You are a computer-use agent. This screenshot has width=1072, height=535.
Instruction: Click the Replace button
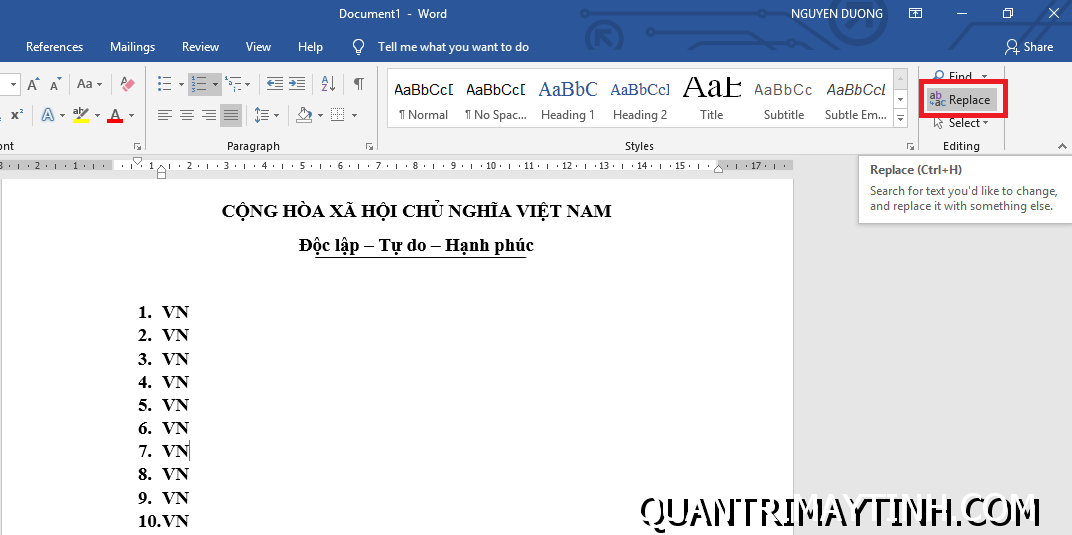coord(960,100)
